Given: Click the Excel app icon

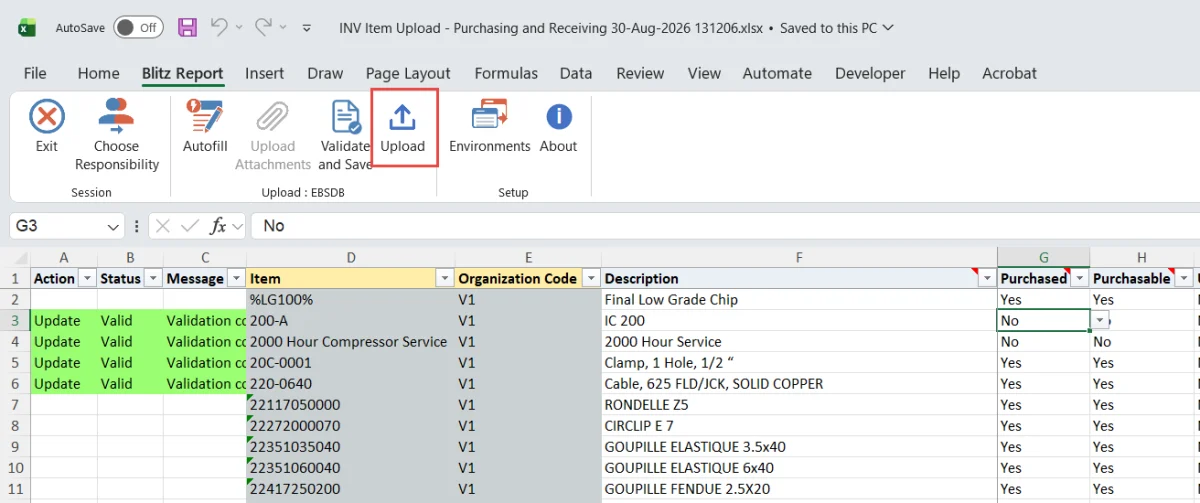Looking at the screenshot, I should [x=27, y=28].
